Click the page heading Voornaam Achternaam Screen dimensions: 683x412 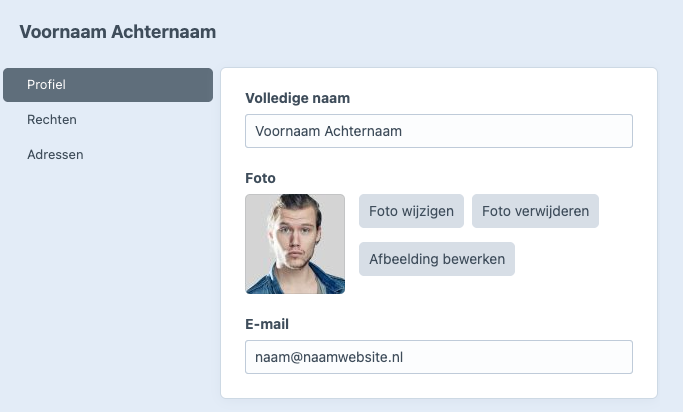[x=118, y=32]
